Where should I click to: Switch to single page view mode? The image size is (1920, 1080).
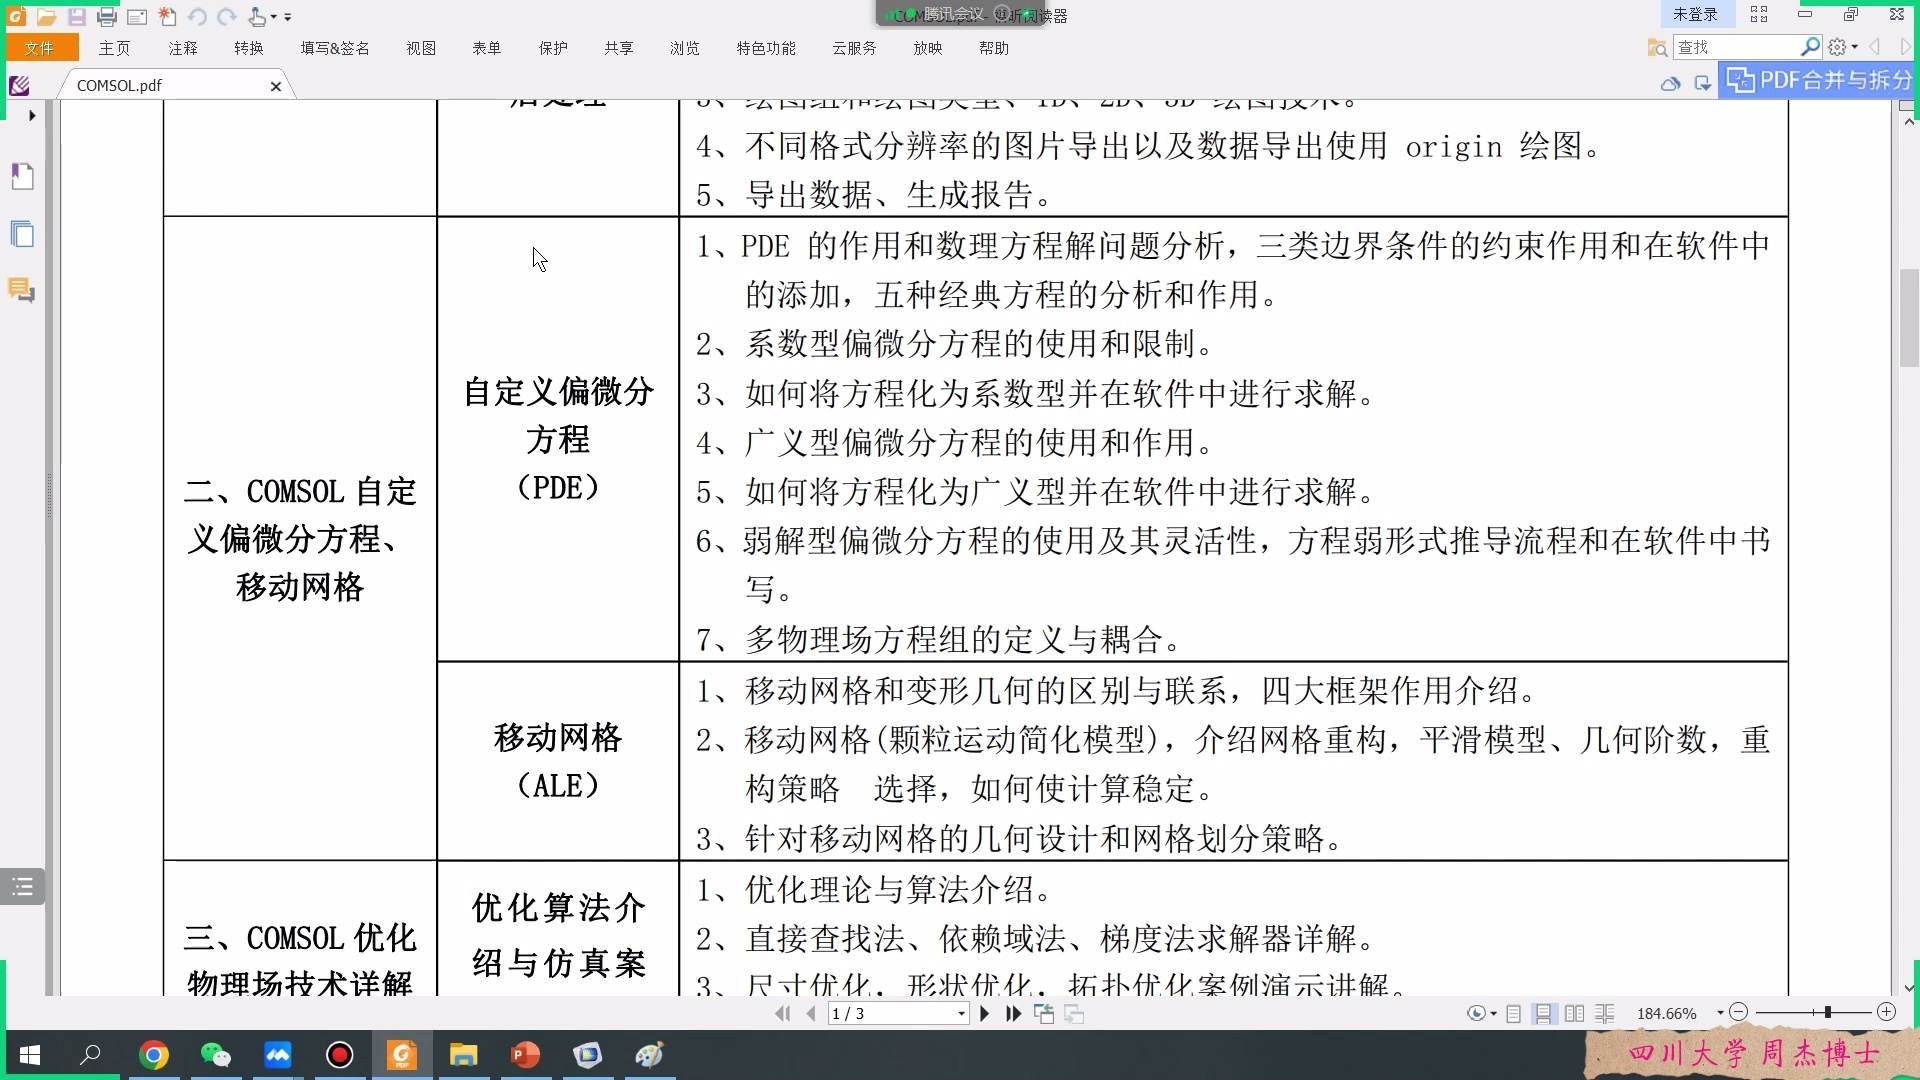(1513, 1014)
